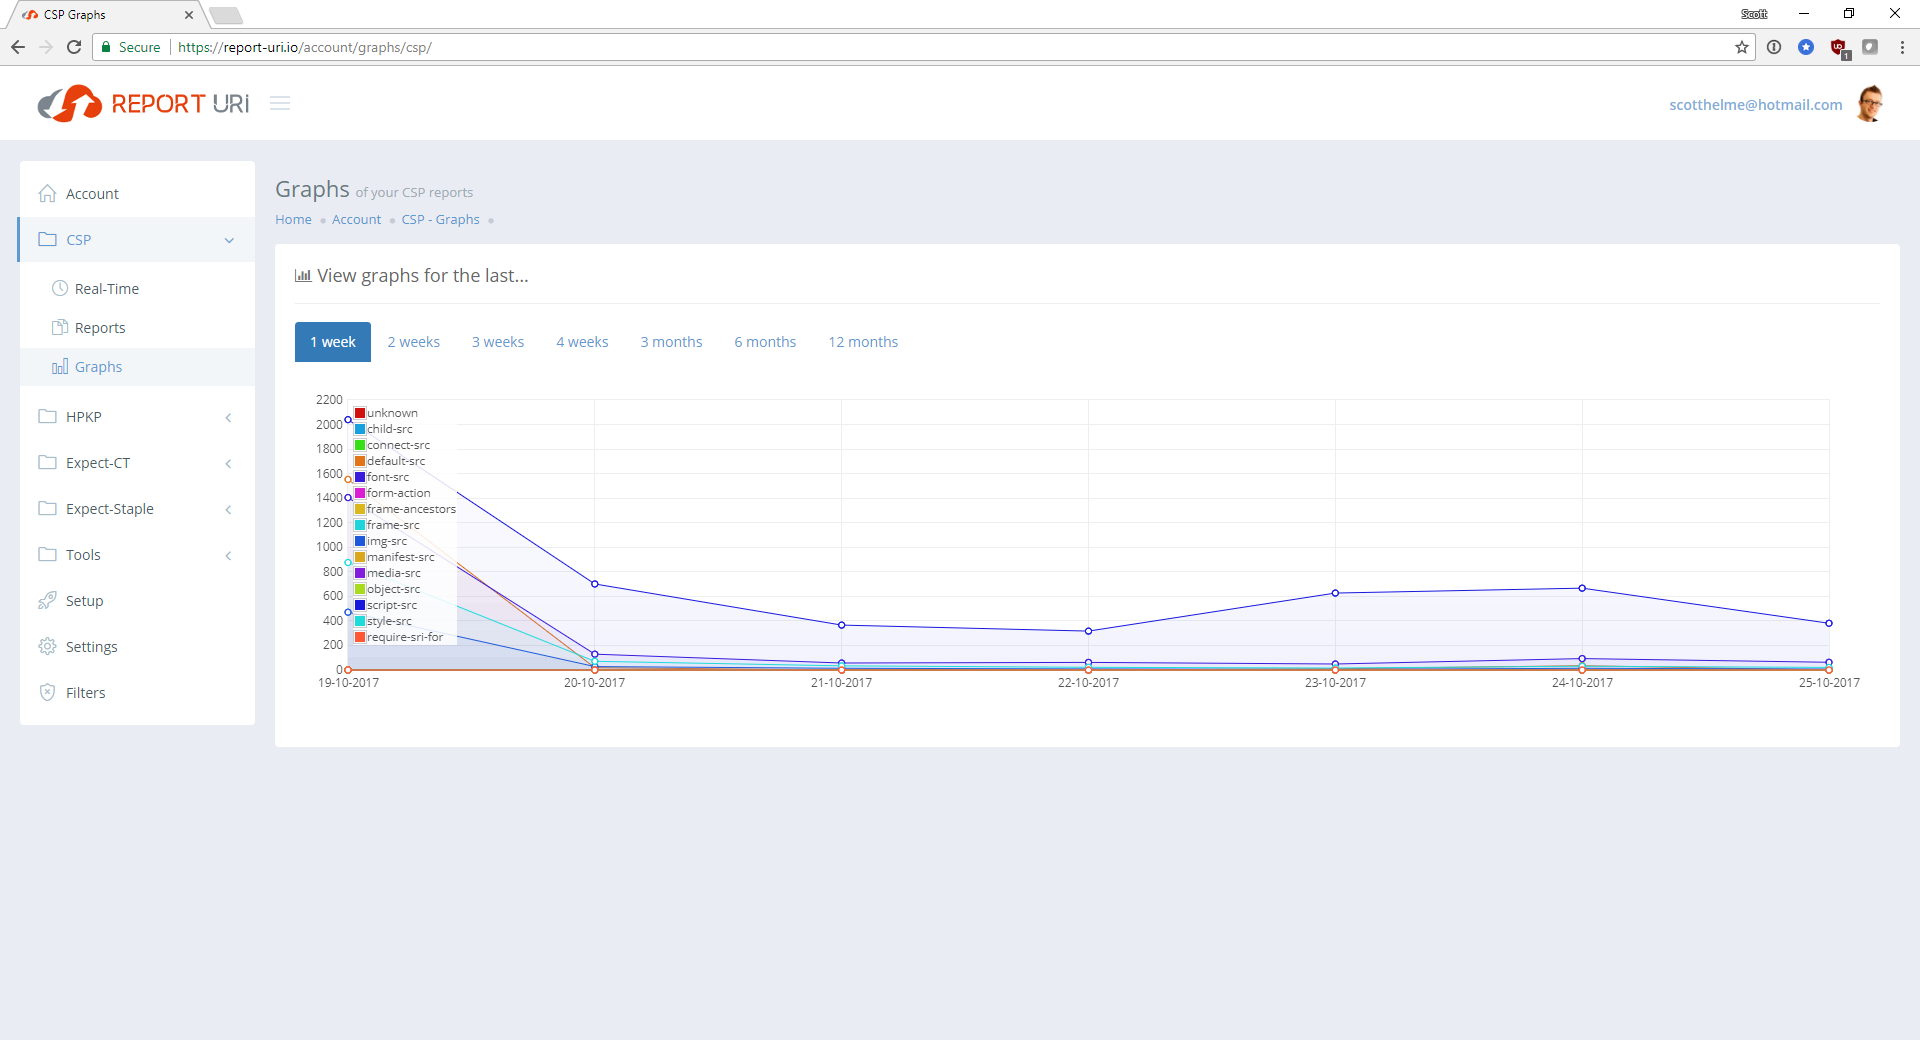Open the Filters section

[85, 692]
